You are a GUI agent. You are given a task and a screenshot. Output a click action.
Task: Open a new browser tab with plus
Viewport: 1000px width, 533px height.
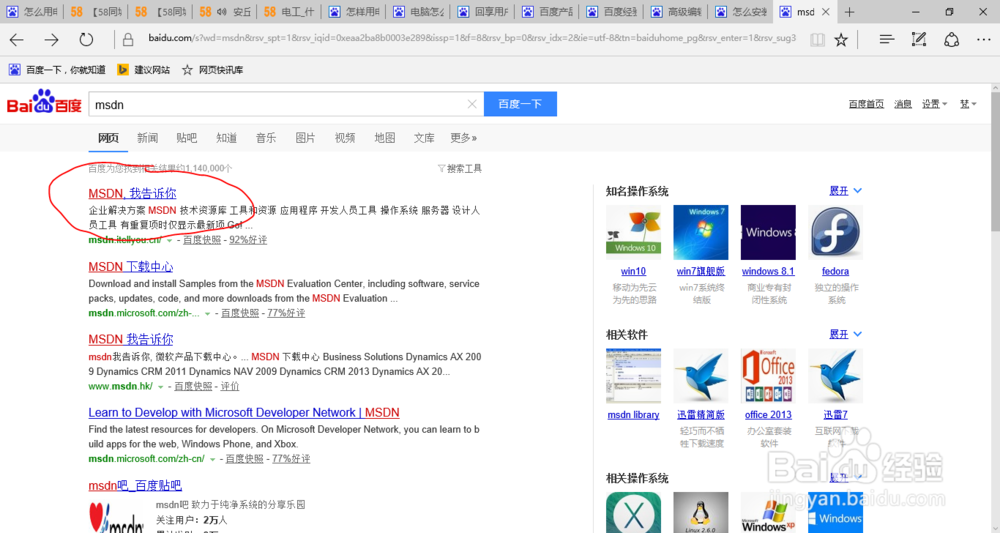pyautogui.click(x=849, y=11)
